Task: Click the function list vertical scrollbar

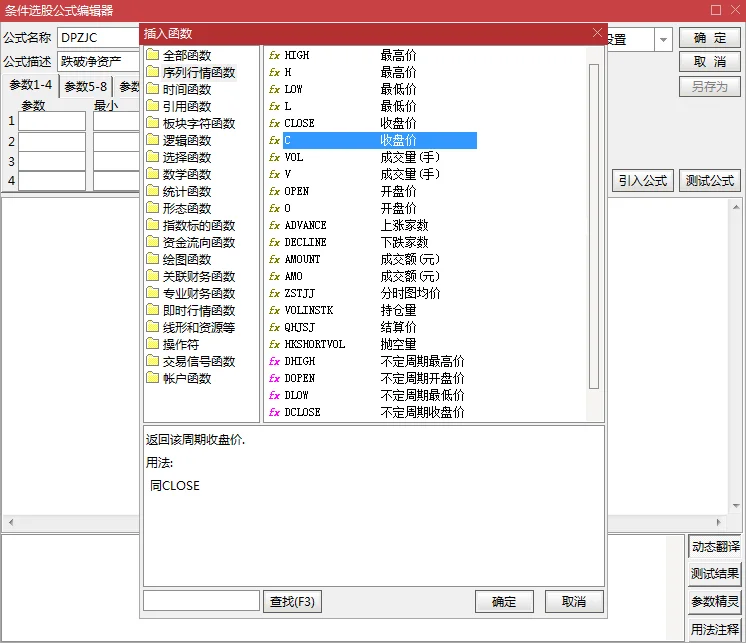Action: [x=594, y=226]
